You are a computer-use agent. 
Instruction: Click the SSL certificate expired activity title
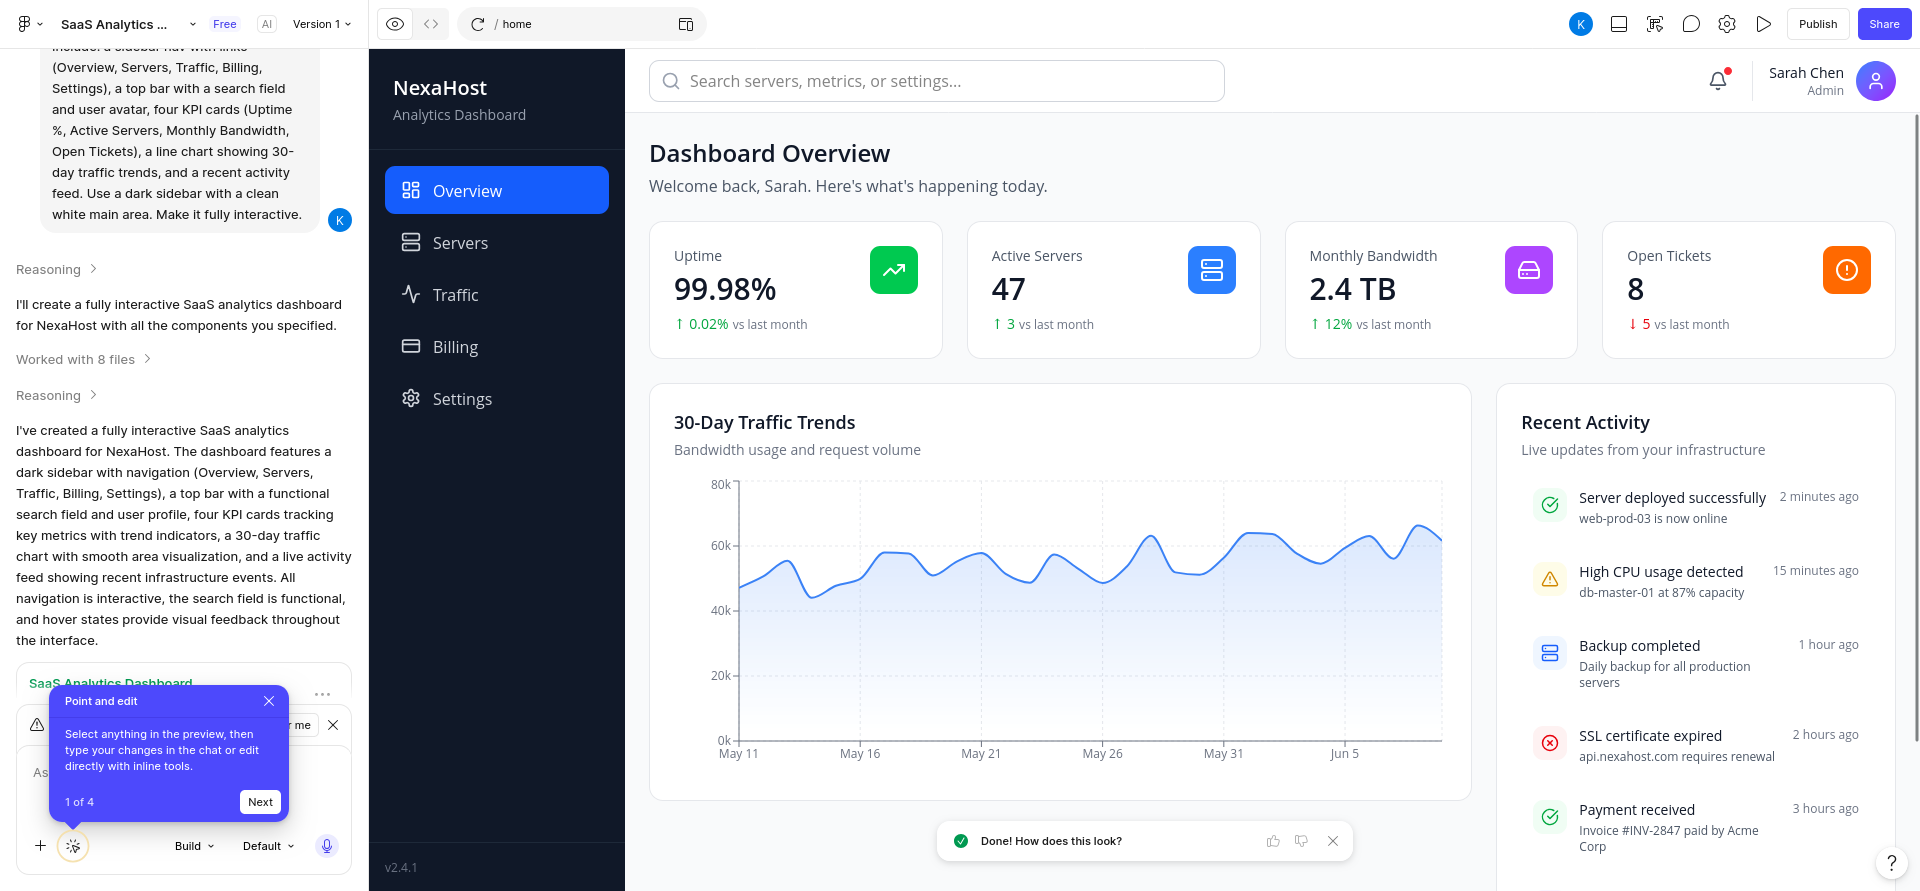tap(1650, 736)
